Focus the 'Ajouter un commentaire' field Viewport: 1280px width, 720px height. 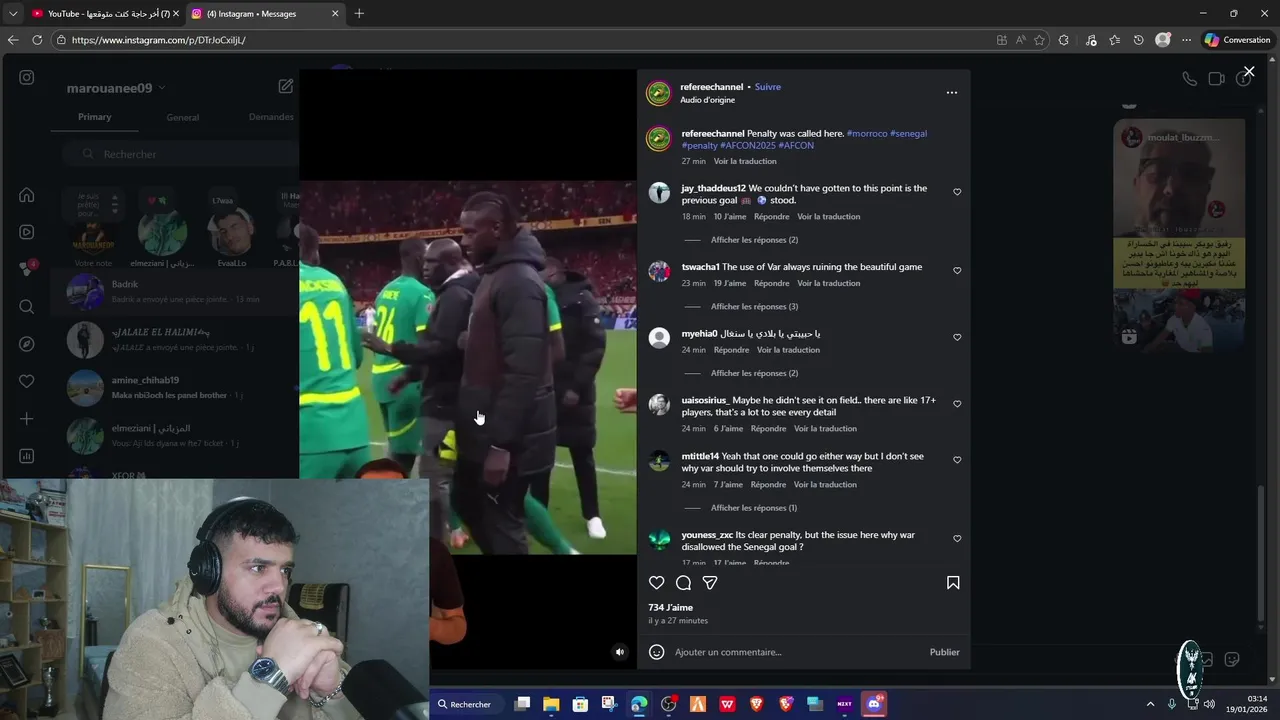797,652
